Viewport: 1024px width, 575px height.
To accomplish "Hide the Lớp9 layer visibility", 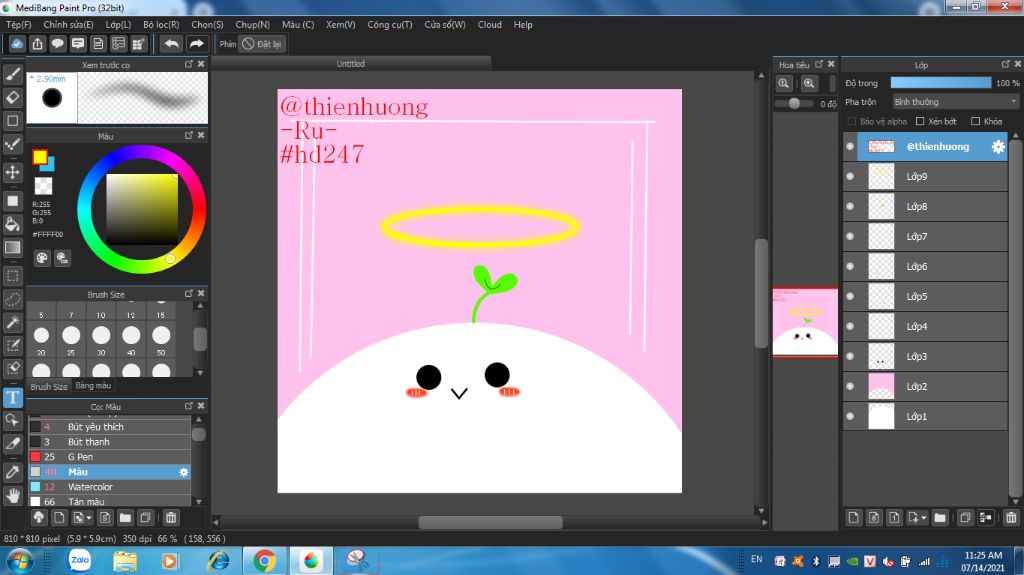I will coord(850,177).
